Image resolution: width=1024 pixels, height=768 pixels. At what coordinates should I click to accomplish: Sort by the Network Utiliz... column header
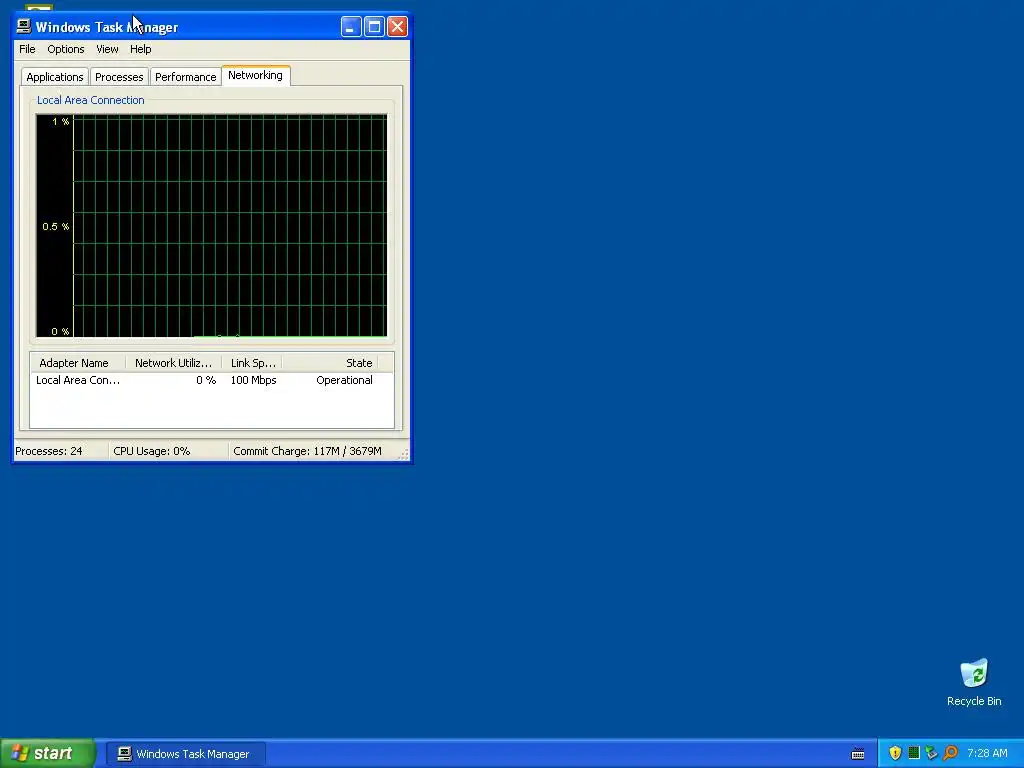coord(174,362)
